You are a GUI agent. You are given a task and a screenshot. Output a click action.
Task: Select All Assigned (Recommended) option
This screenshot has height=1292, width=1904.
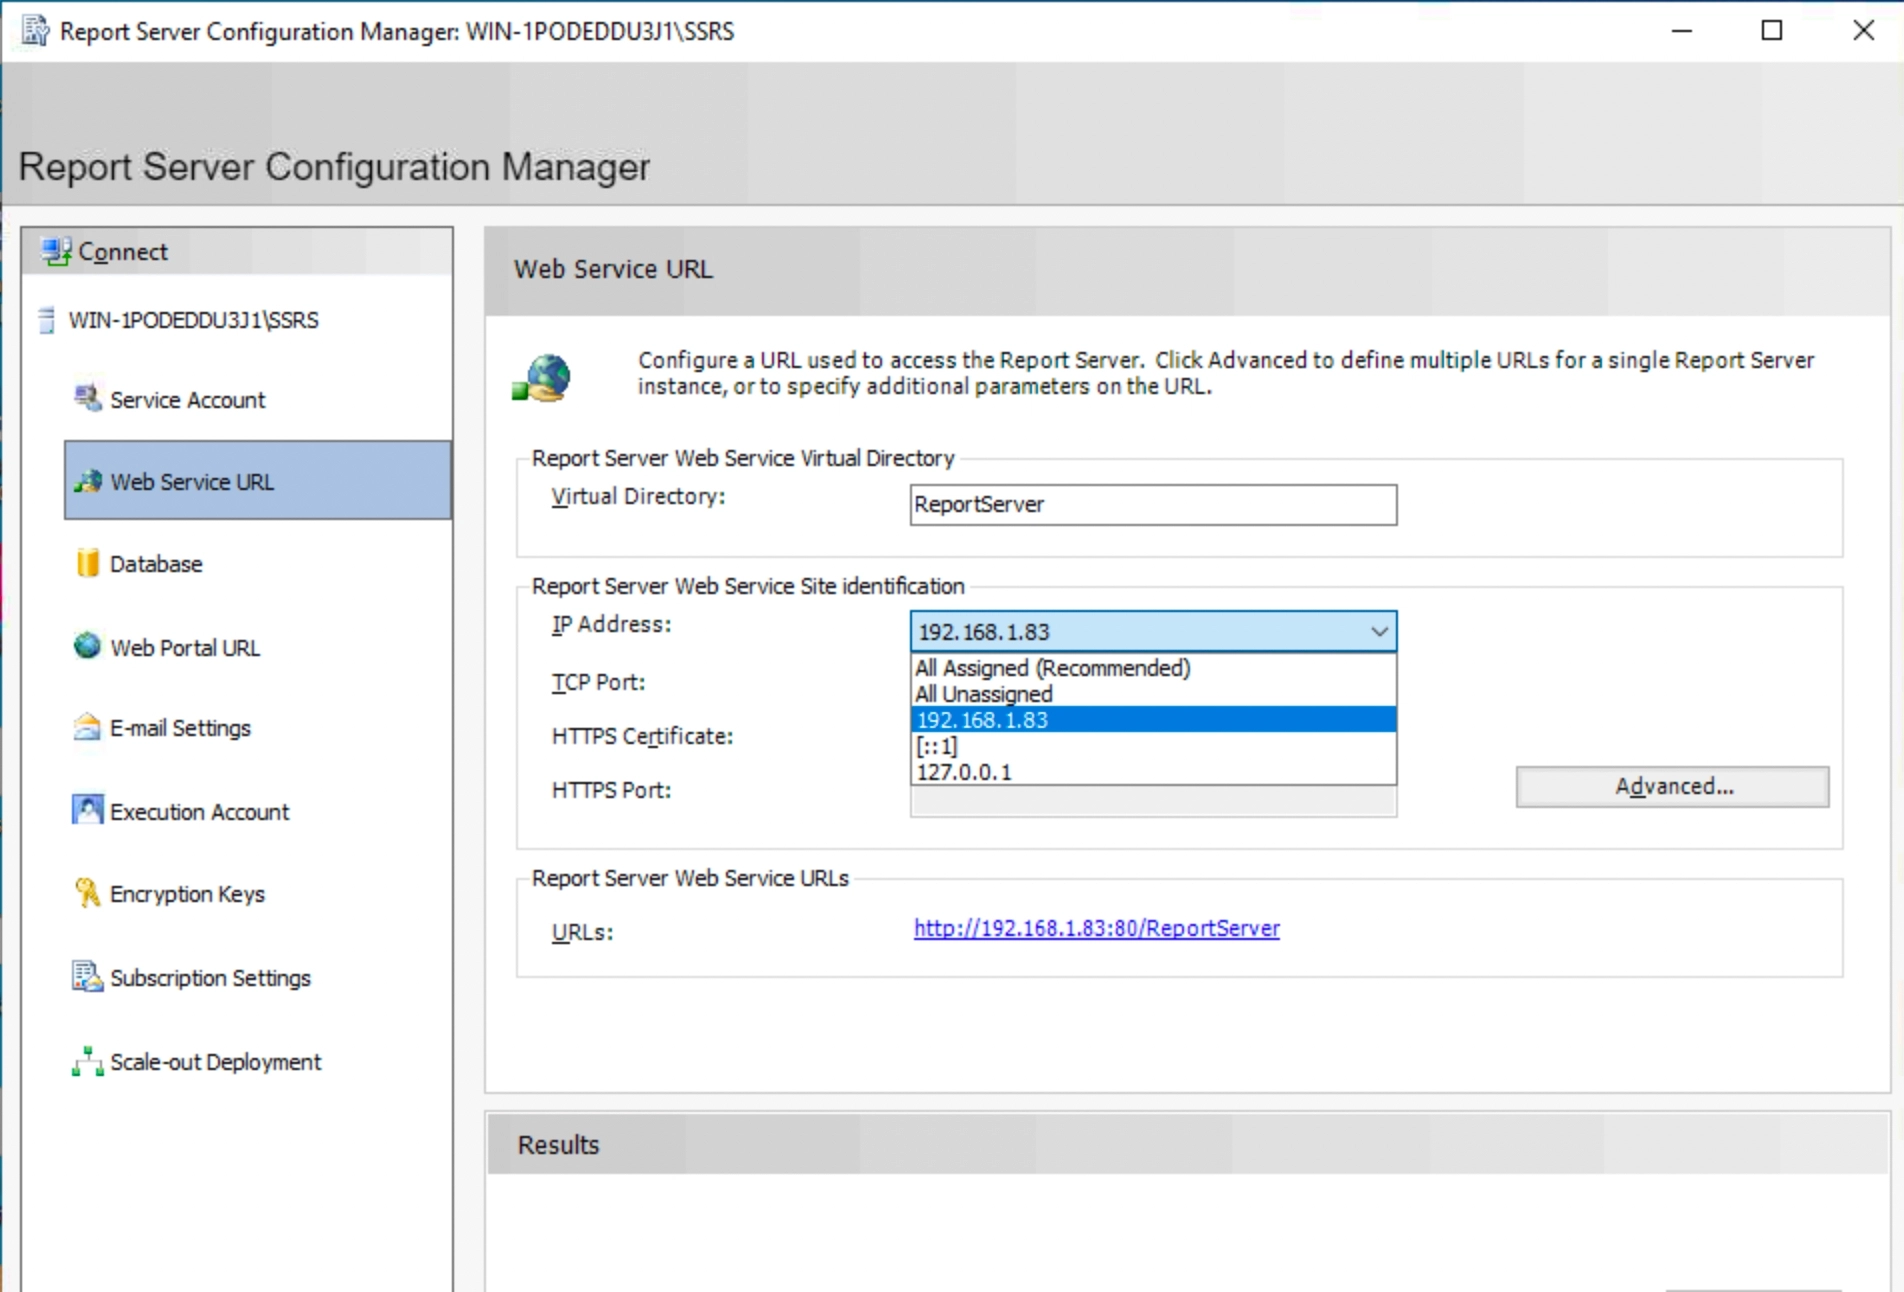(x=1052, y=668)
